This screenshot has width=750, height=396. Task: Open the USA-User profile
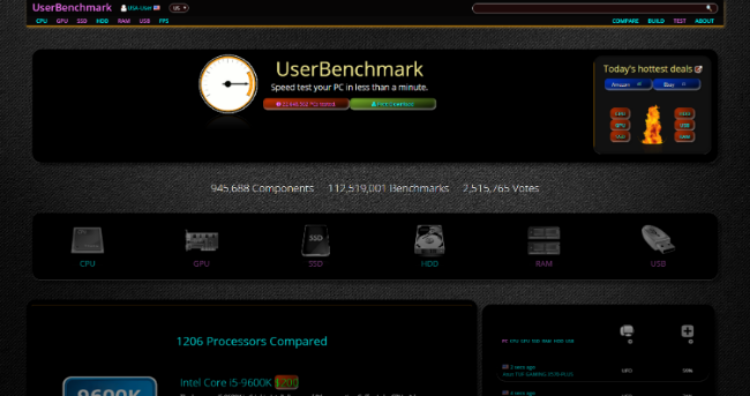(140, 8)
